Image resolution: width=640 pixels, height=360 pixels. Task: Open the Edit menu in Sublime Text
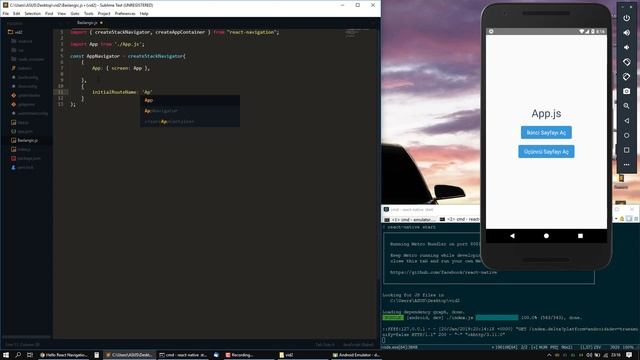click(x=16, y=13)
